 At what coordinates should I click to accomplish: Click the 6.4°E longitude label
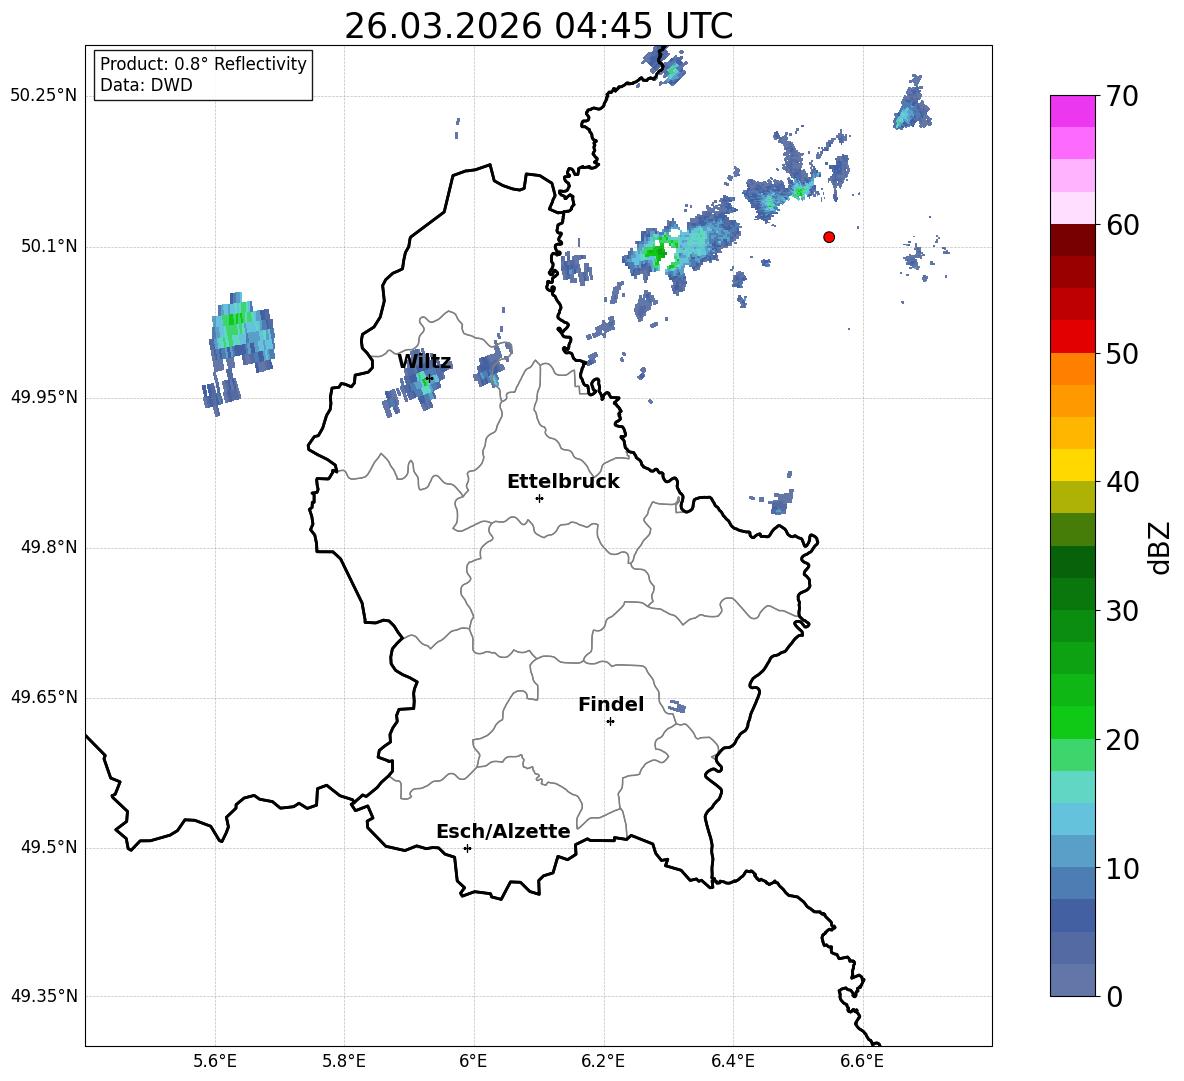(x=732, y=1062)
